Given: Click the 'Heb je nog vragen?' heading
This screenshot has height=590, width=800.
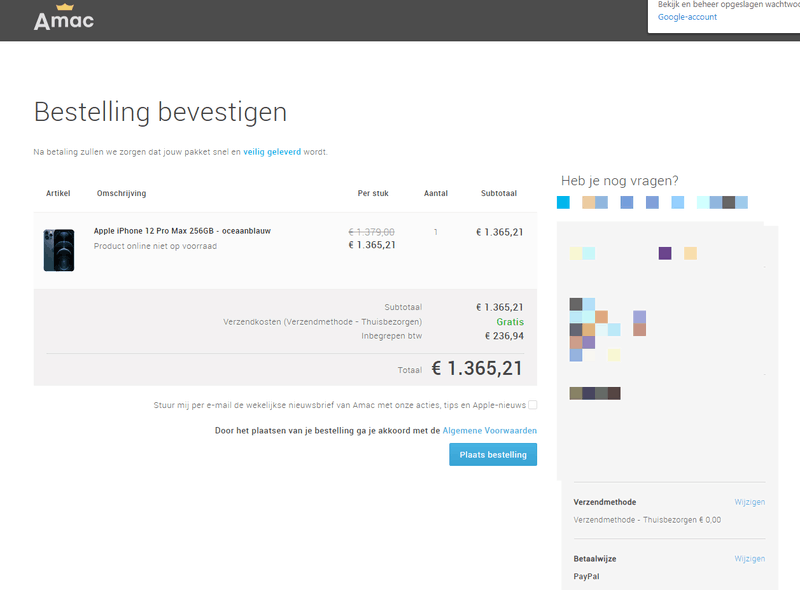Looking at the screenshot, I should (620, 181).
